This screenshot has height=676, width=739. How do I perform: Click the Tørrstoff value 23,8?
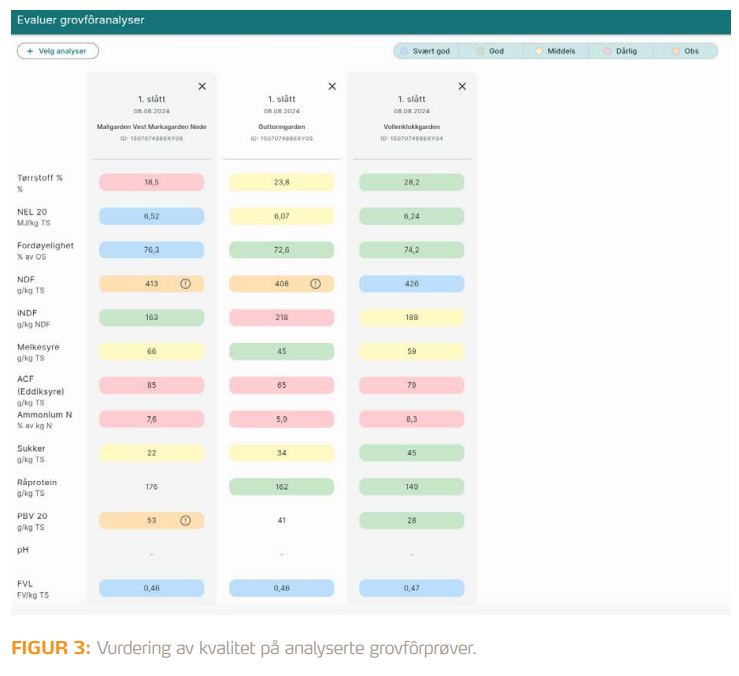[x=282, y=182]
